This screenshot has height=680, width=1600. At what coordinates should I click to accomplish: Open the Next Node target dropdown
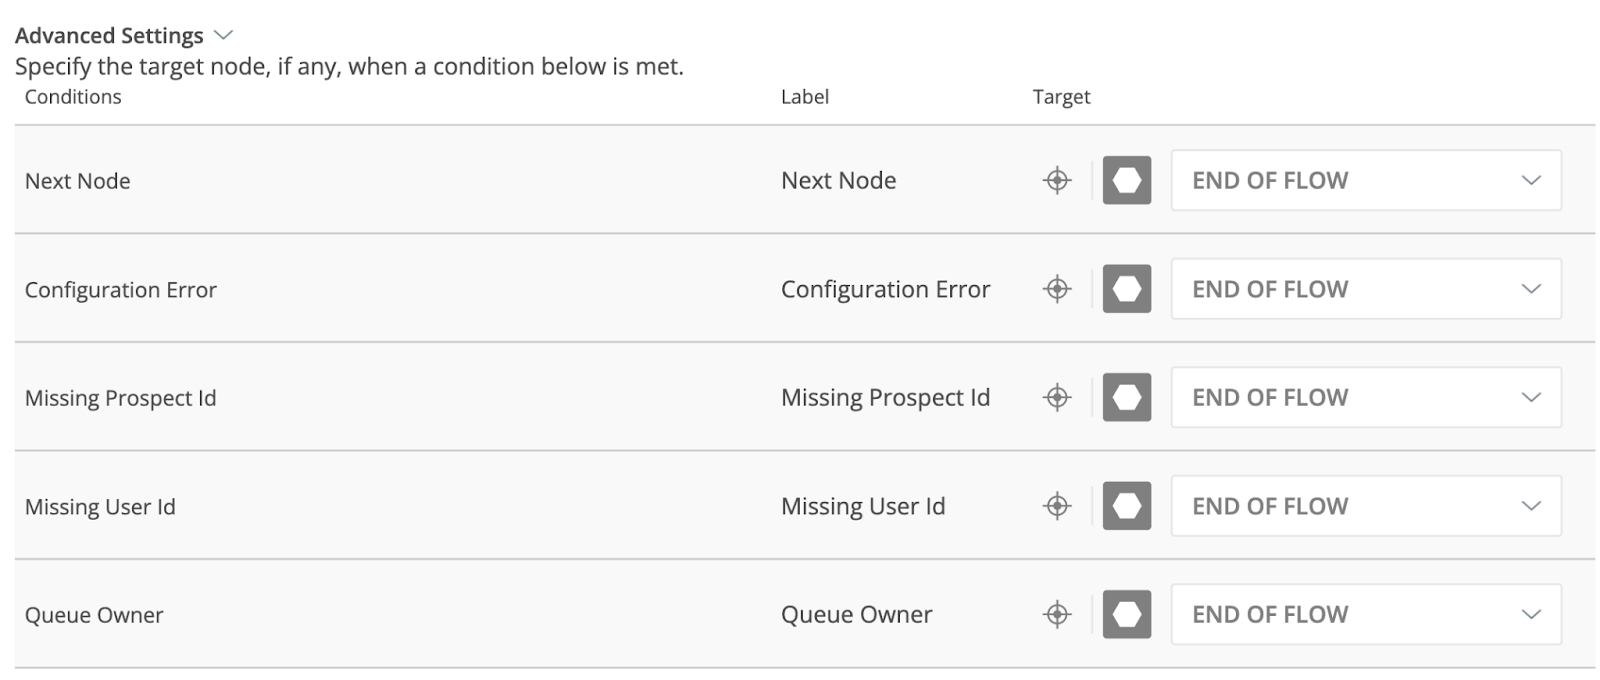tap(1365, 181)
